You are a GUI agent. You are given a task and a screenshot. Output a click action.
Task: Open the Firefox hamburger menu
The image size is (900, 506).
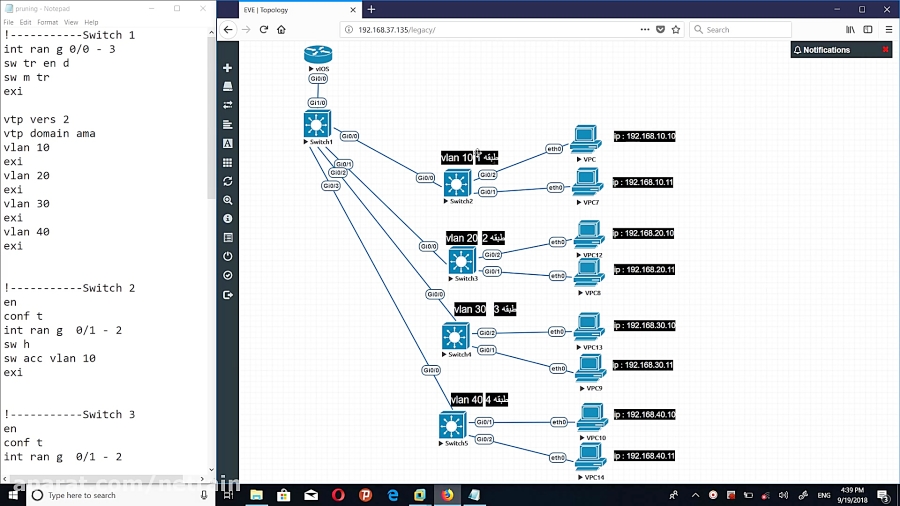(x=886, y=30)
